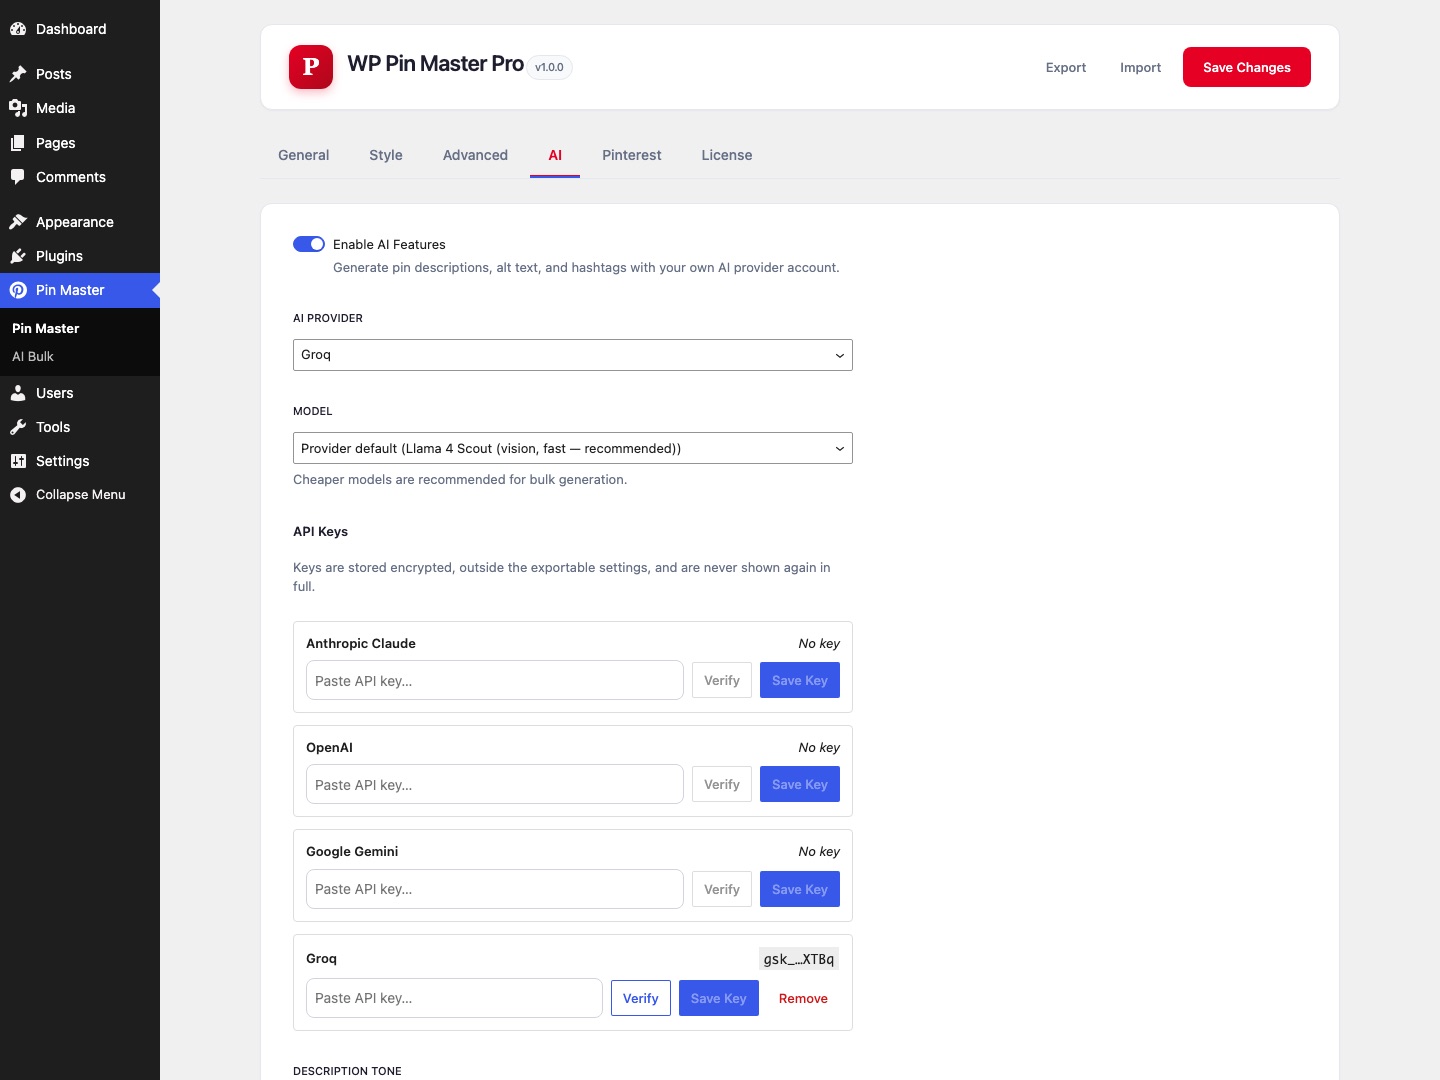
Task: Focus the Anthropic Claude API key field
Action: pos(495,680)
